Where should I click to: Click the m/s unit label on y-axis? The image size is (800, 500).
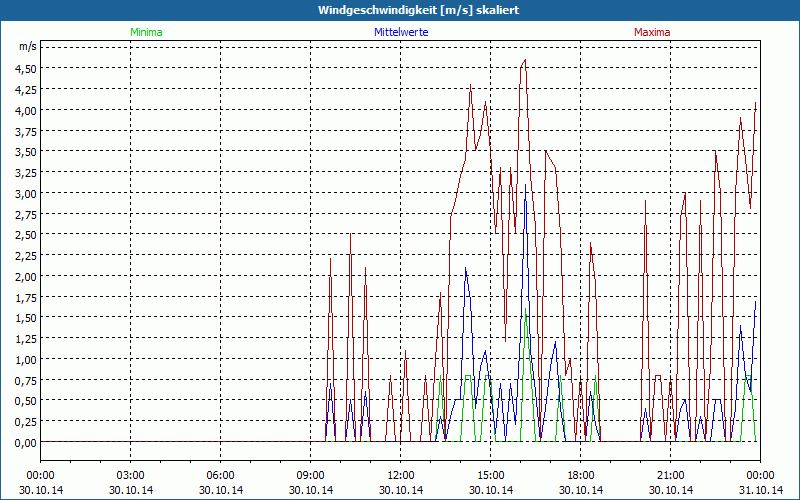26,46
